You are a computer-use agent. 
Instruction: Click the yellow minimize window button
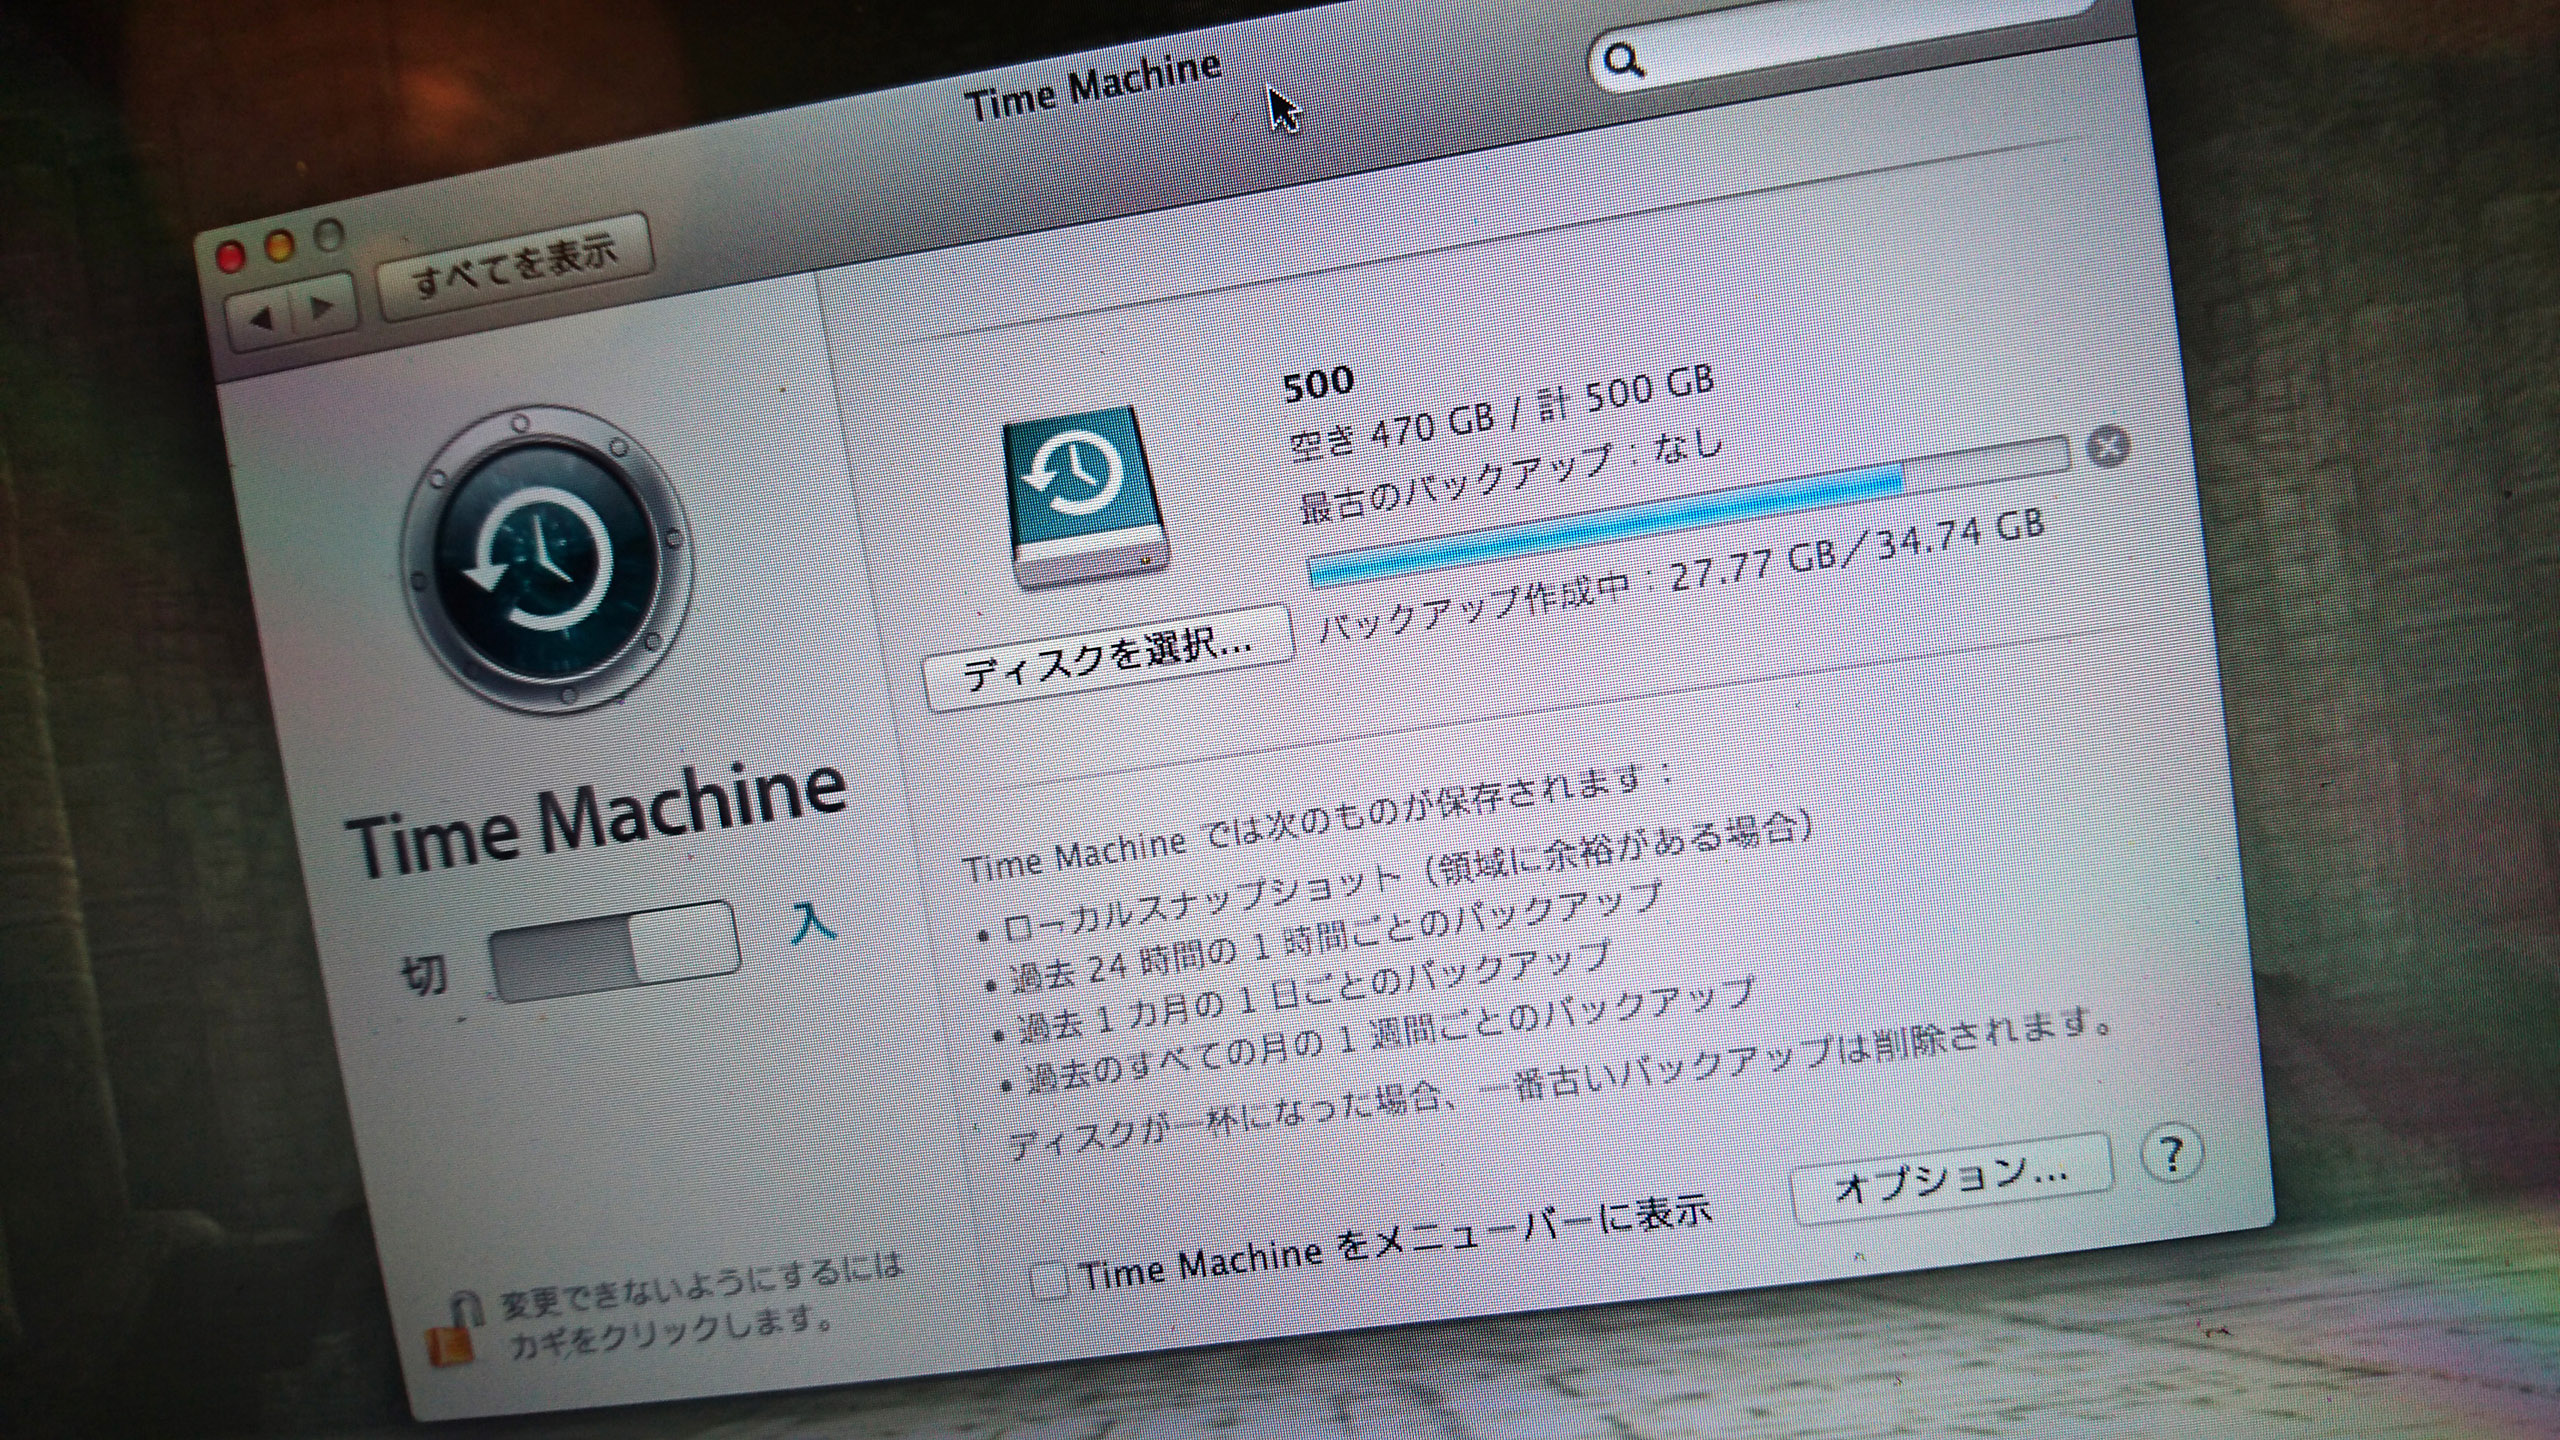[x=280, y=246]
